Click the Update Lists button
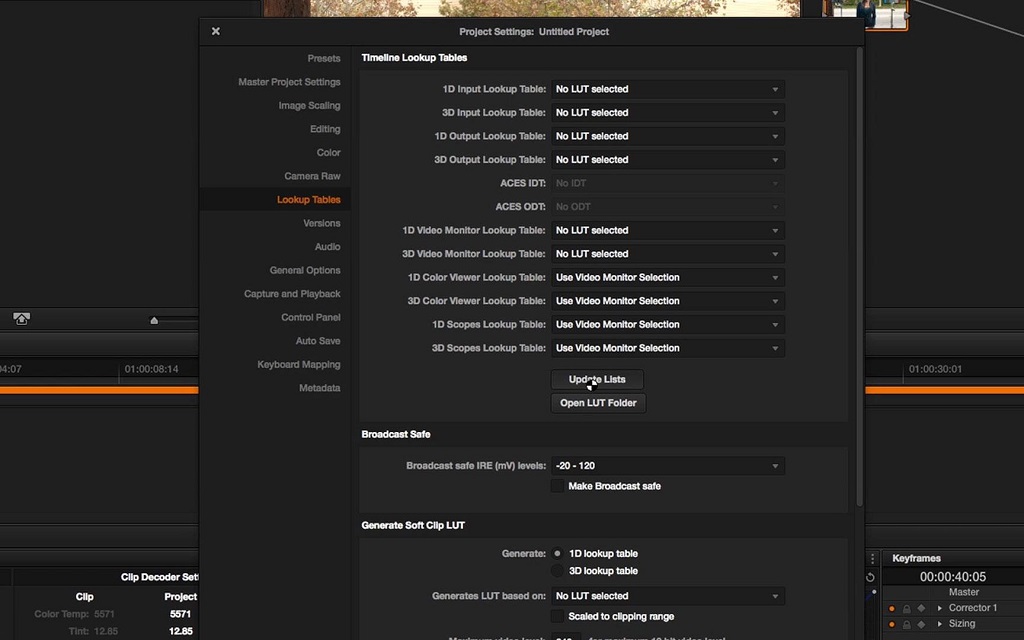This screenshot has width=1024, height=640. (597, 379)
